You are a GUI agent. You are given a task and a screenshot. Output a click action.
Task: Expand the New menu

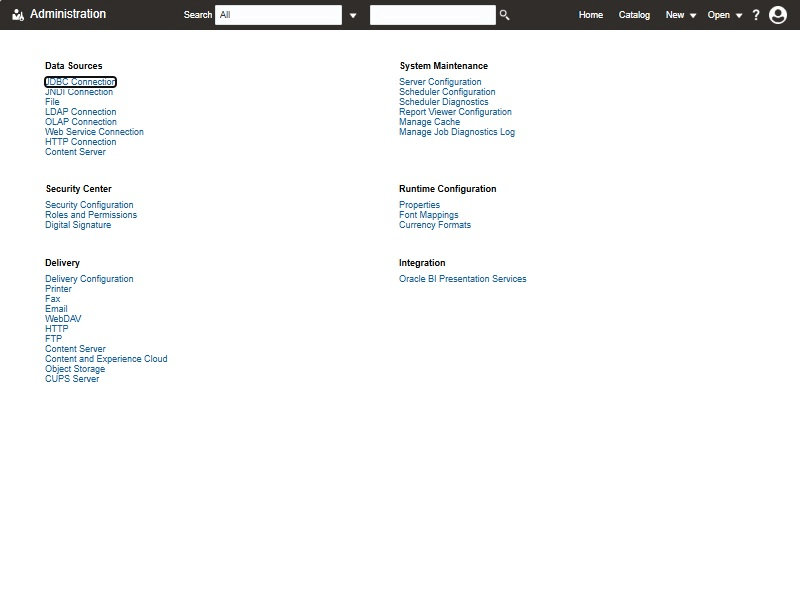[681, 15]
